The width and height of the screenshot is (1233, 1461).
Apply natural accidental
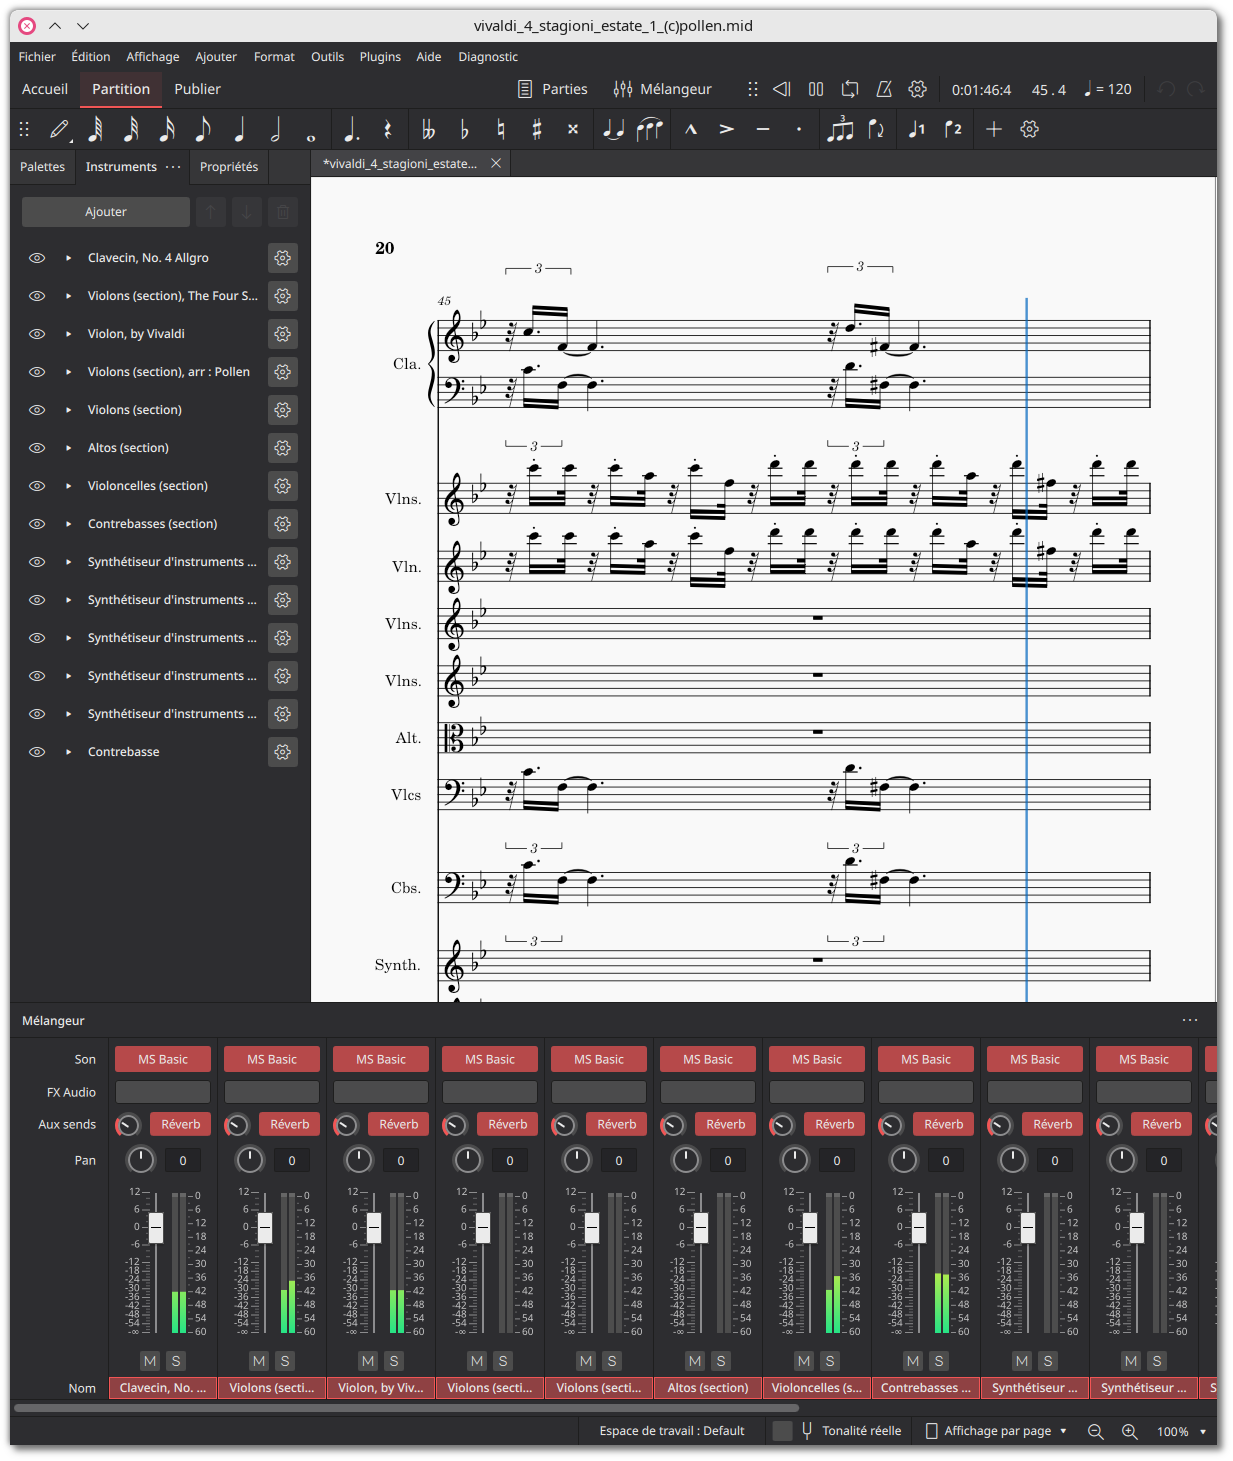[500, 129]
